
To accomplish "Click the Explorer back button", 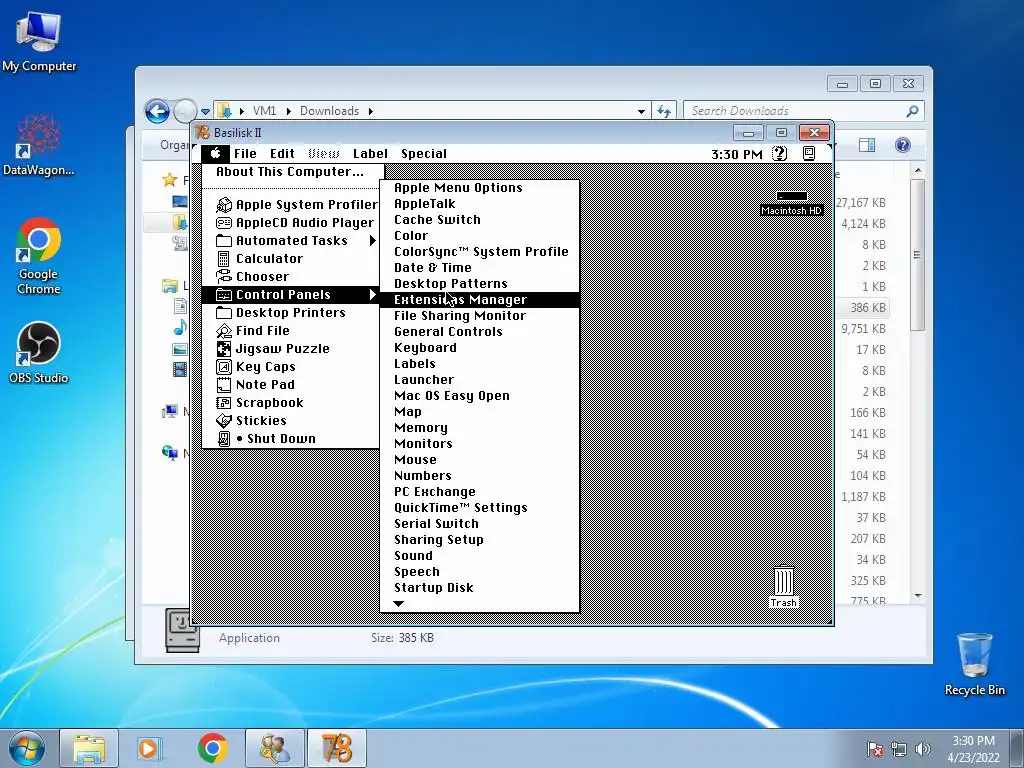I will pos(157,112).
